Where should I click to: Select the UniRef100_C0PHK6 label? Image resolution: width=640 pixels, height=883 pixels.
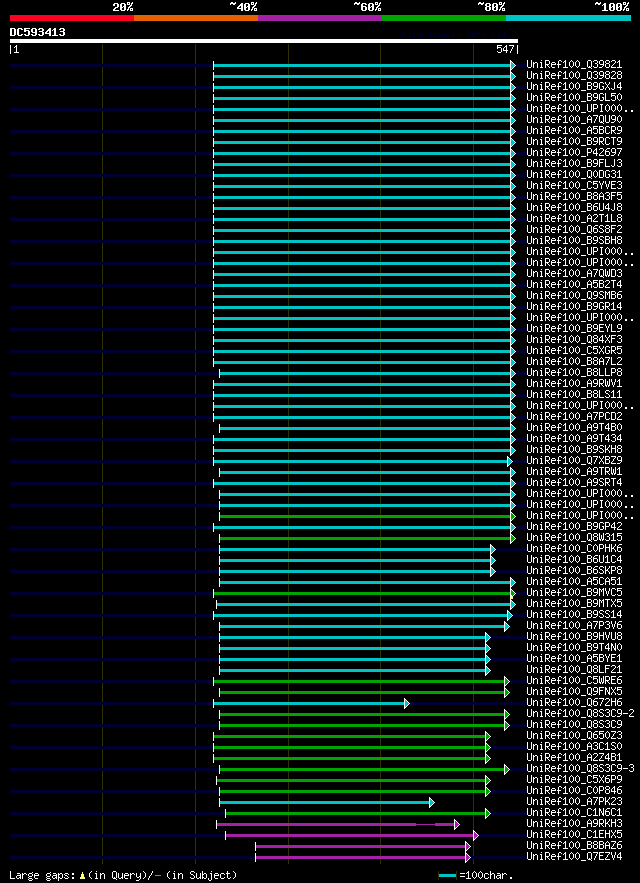tap(574, 548)
